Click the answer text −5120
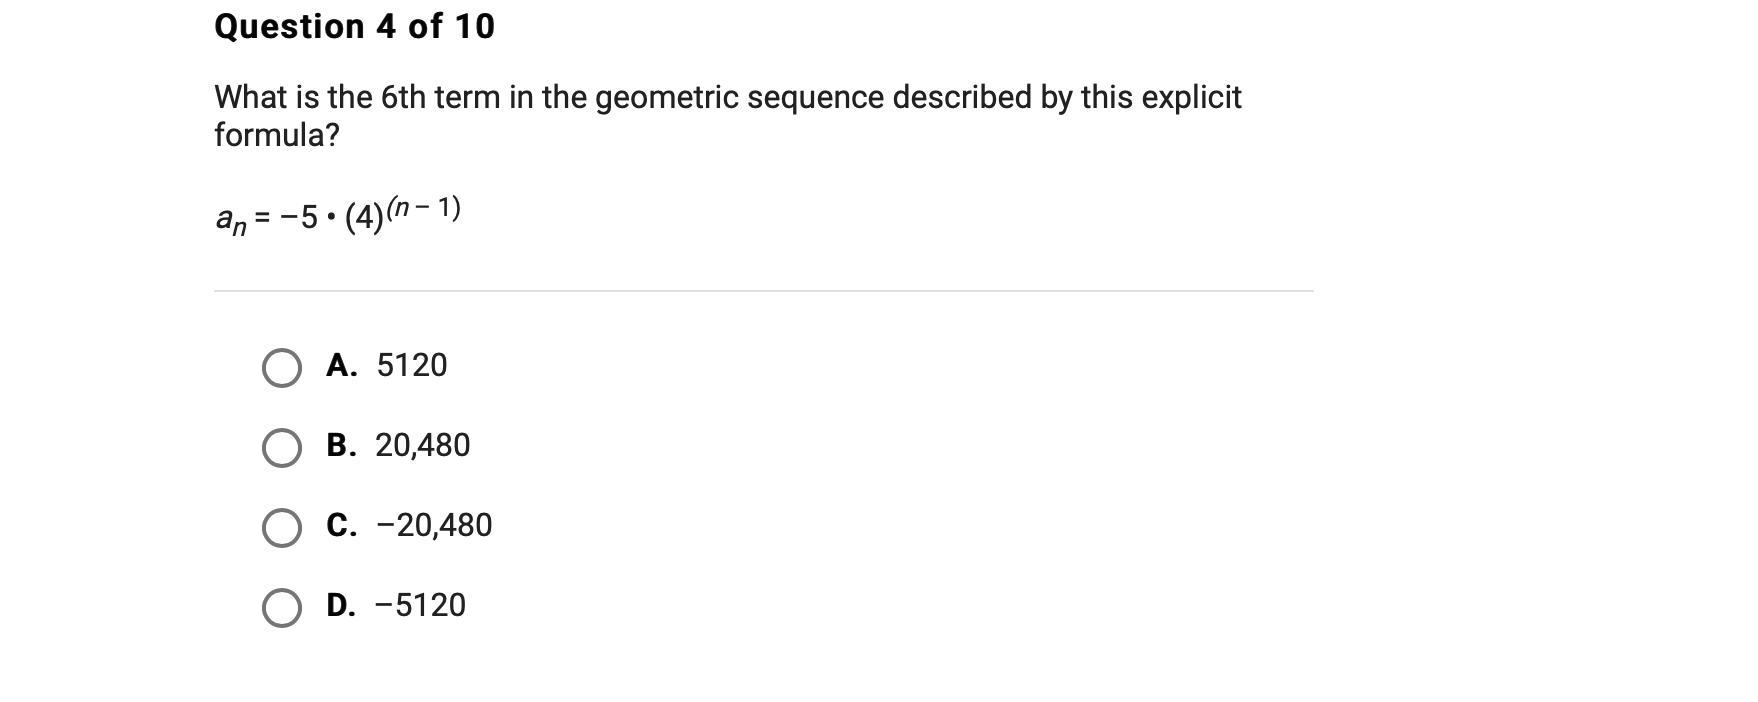 (420, 606)
